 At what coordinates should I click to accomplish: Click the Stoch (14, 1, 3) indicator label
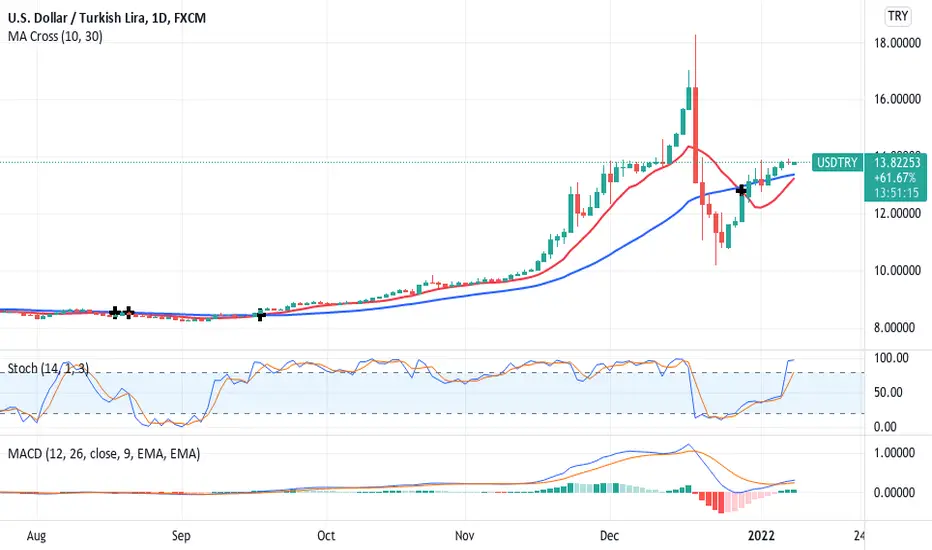tap(48, 369)
